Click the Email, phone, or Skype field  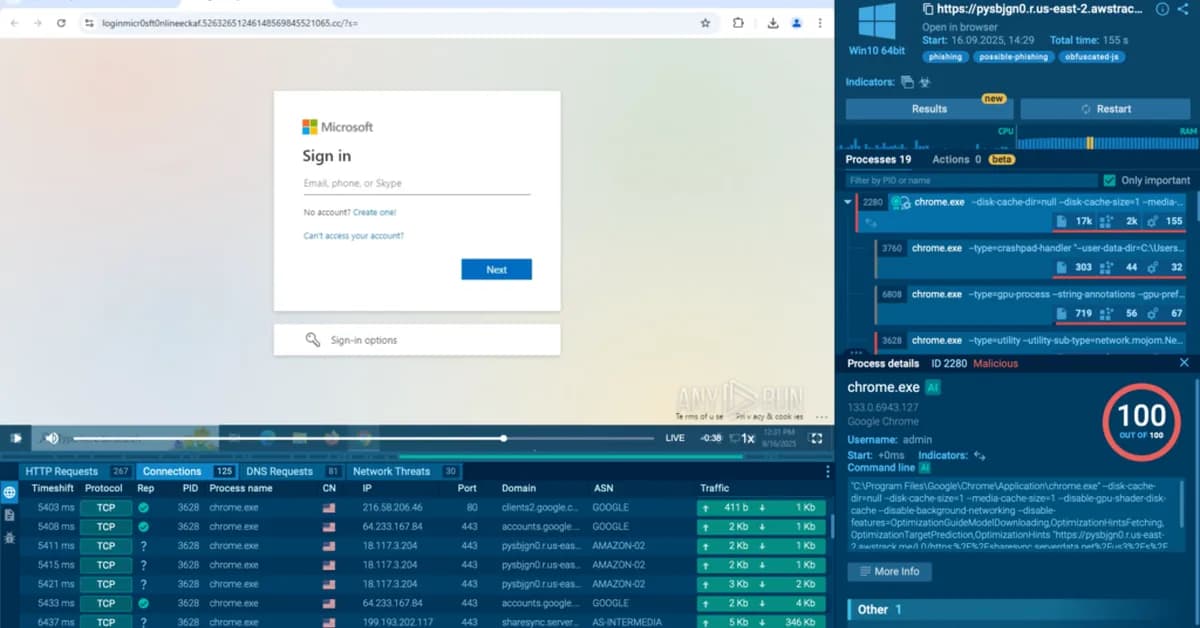[x=416, y=184]
